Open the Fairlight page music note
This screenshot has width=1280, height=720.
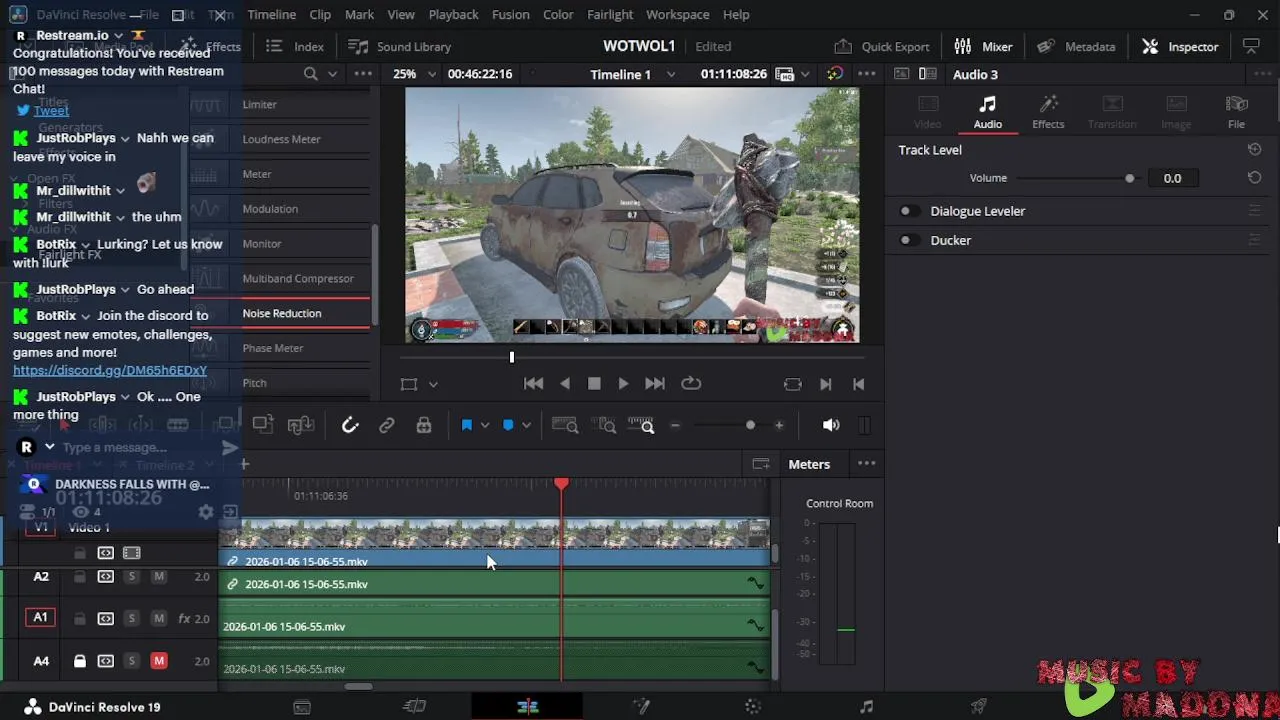(x=866, y=707)
